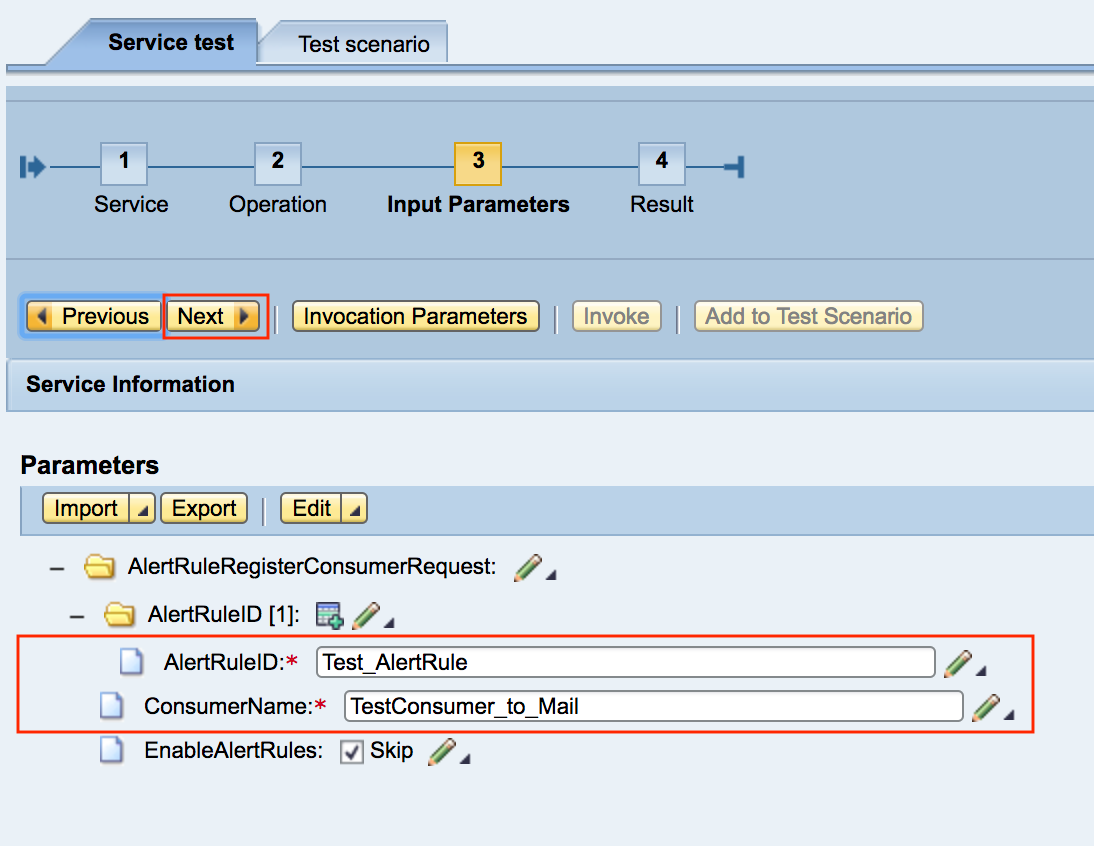
Task: Click the EnableAlertRules label
Action: [234, 750]
